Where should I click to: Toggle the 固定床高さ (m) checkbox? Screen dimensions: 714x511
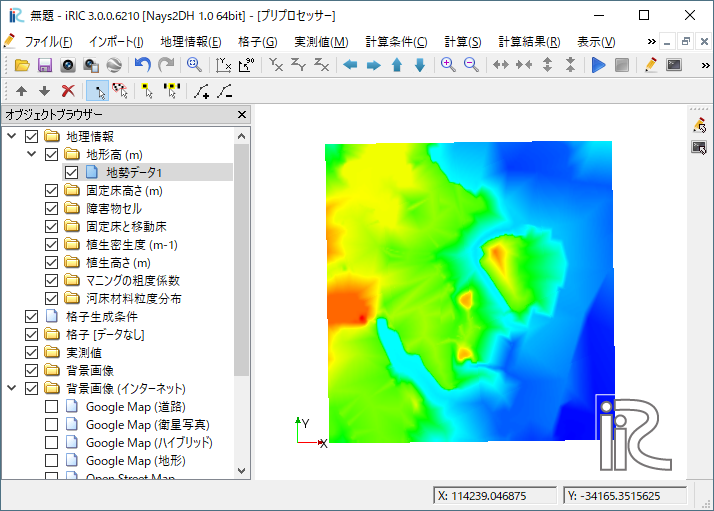point(51,190)
